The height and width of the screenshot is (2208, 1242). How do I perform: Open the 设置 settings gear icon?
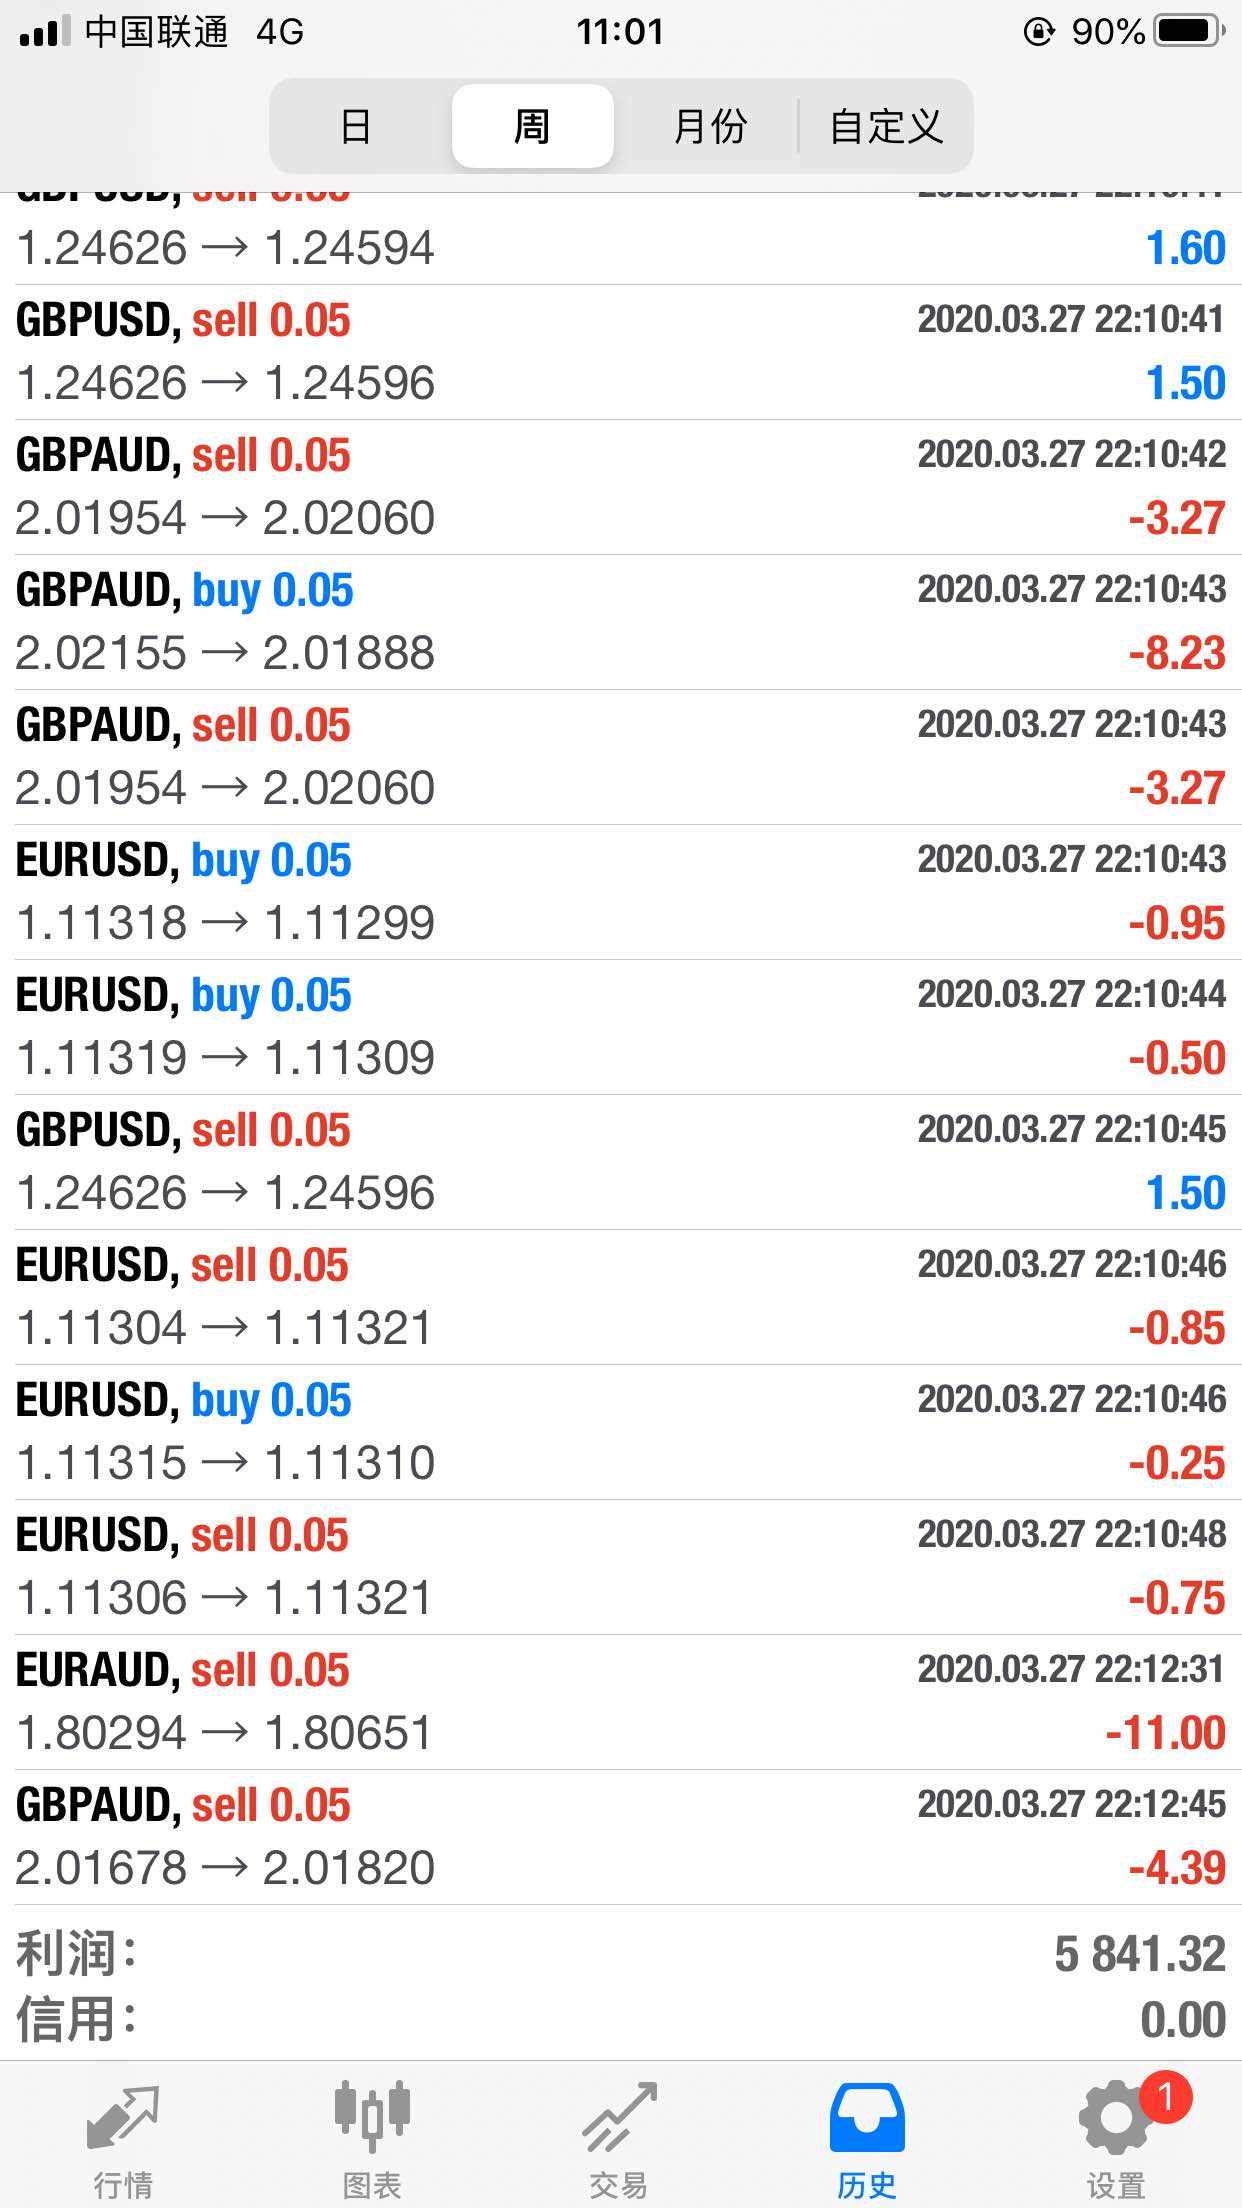[x=1114, y=2120]
